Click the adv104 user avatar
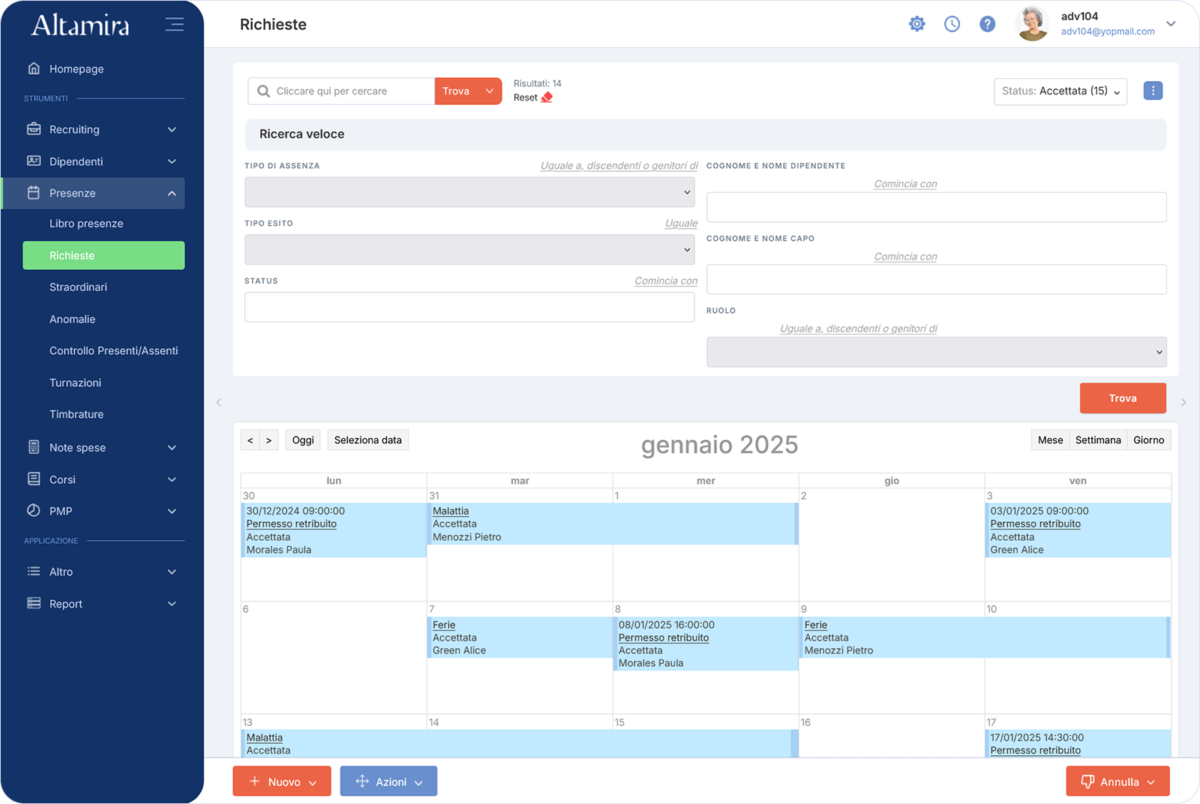1200x804 pixels. (1032, 24)
